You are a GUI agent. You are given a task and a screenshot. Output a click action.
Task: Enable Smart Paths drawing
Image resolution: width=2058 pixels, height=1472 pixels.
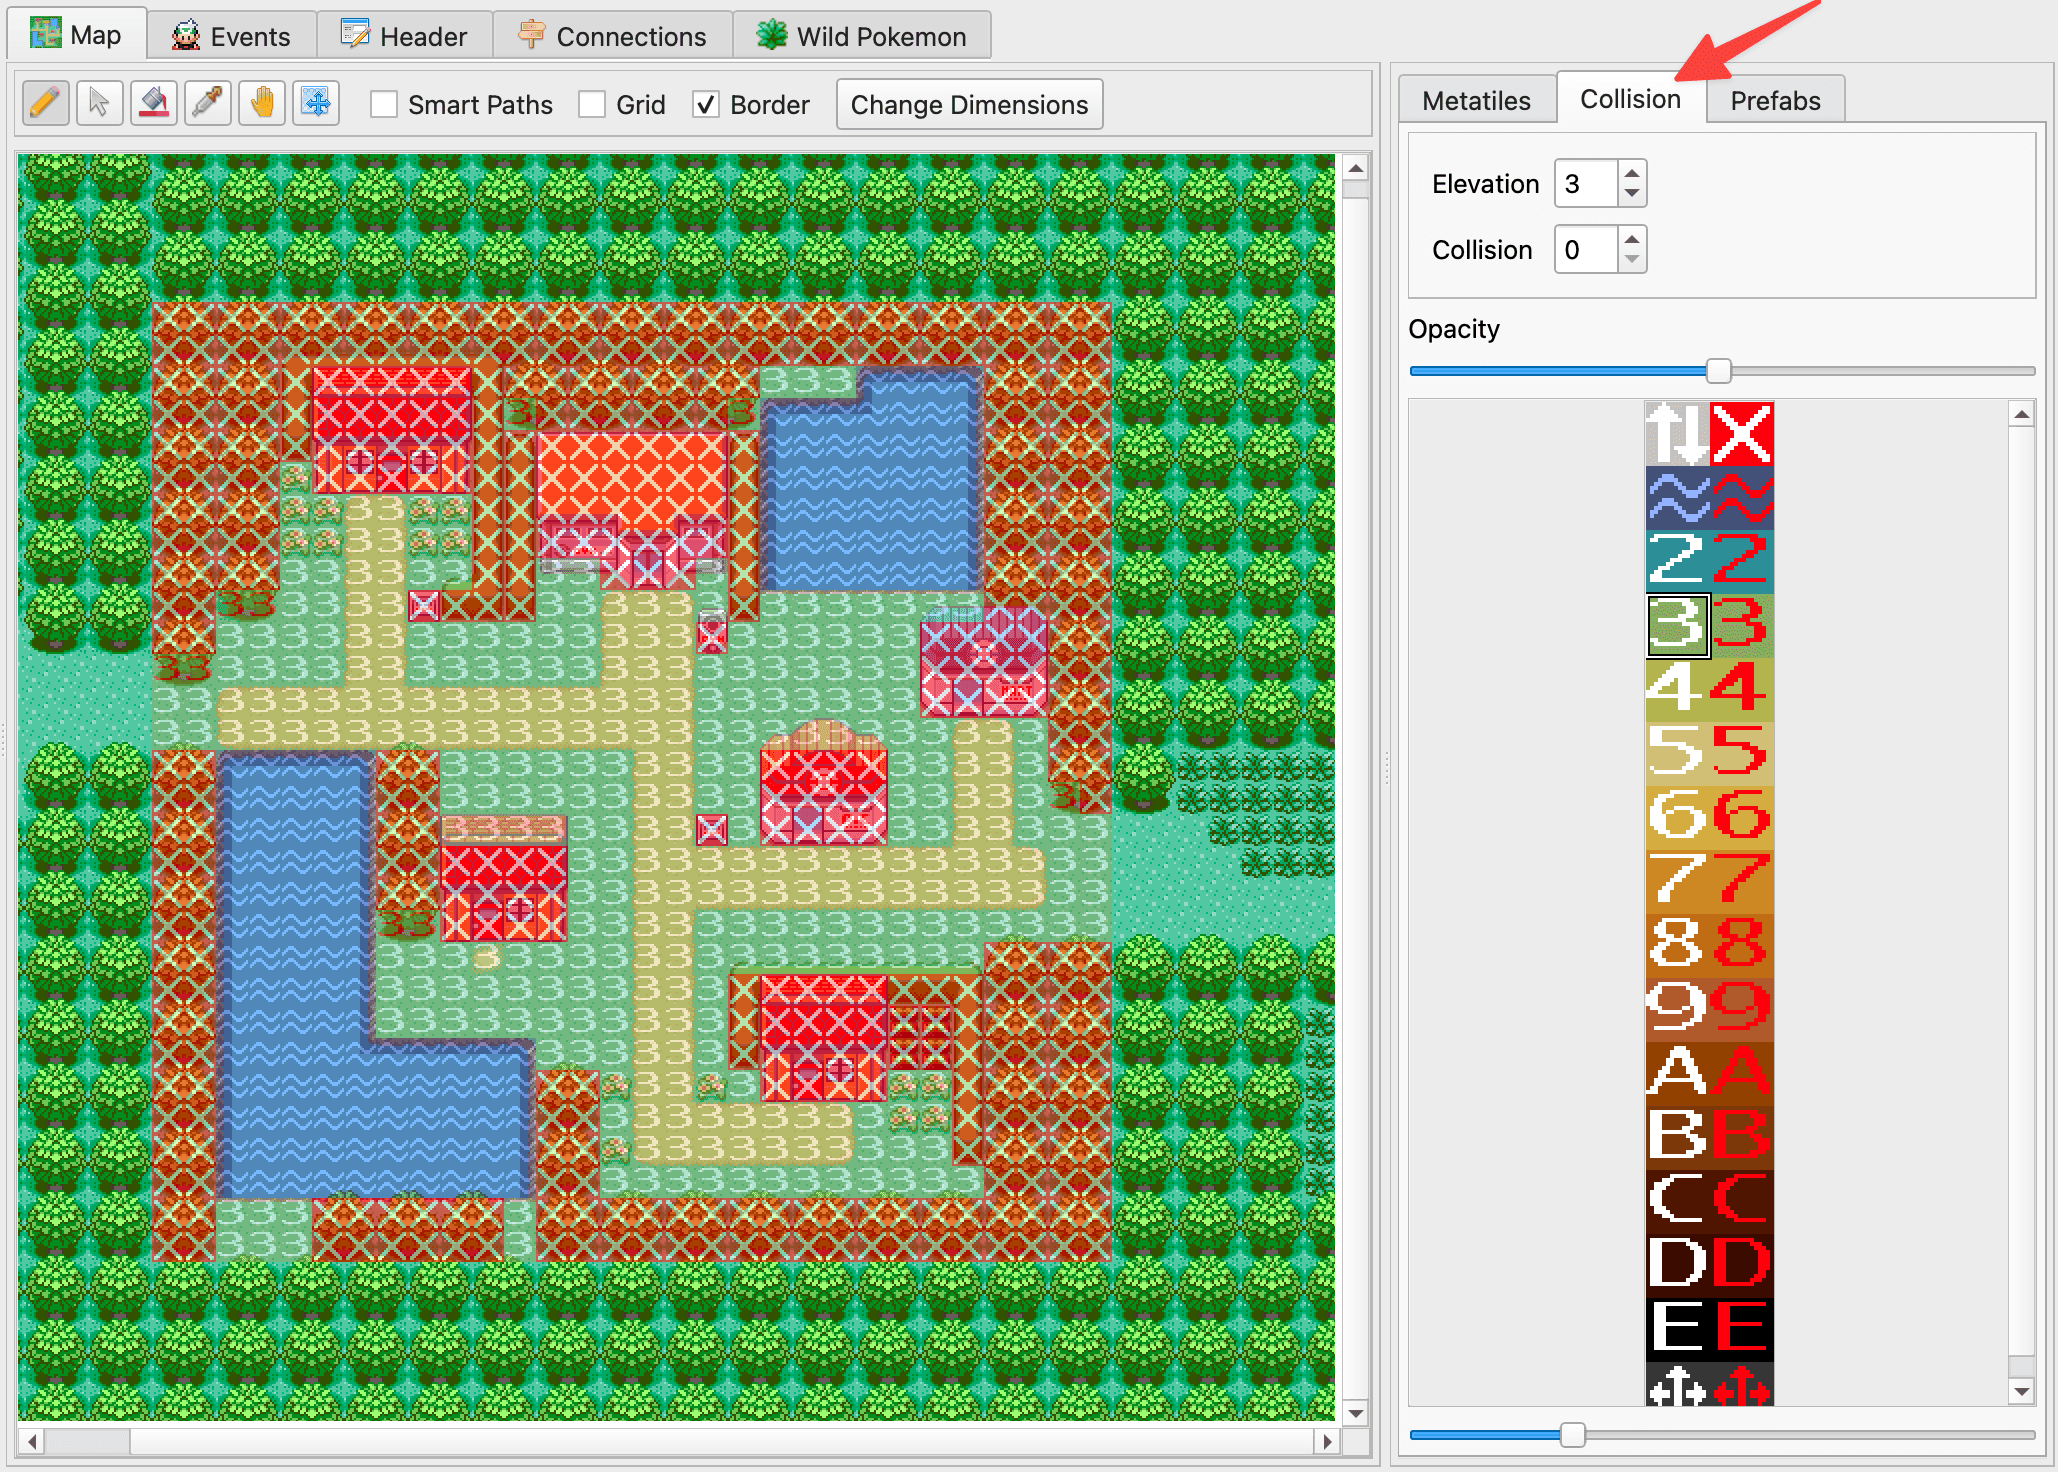tap(384, 103)
